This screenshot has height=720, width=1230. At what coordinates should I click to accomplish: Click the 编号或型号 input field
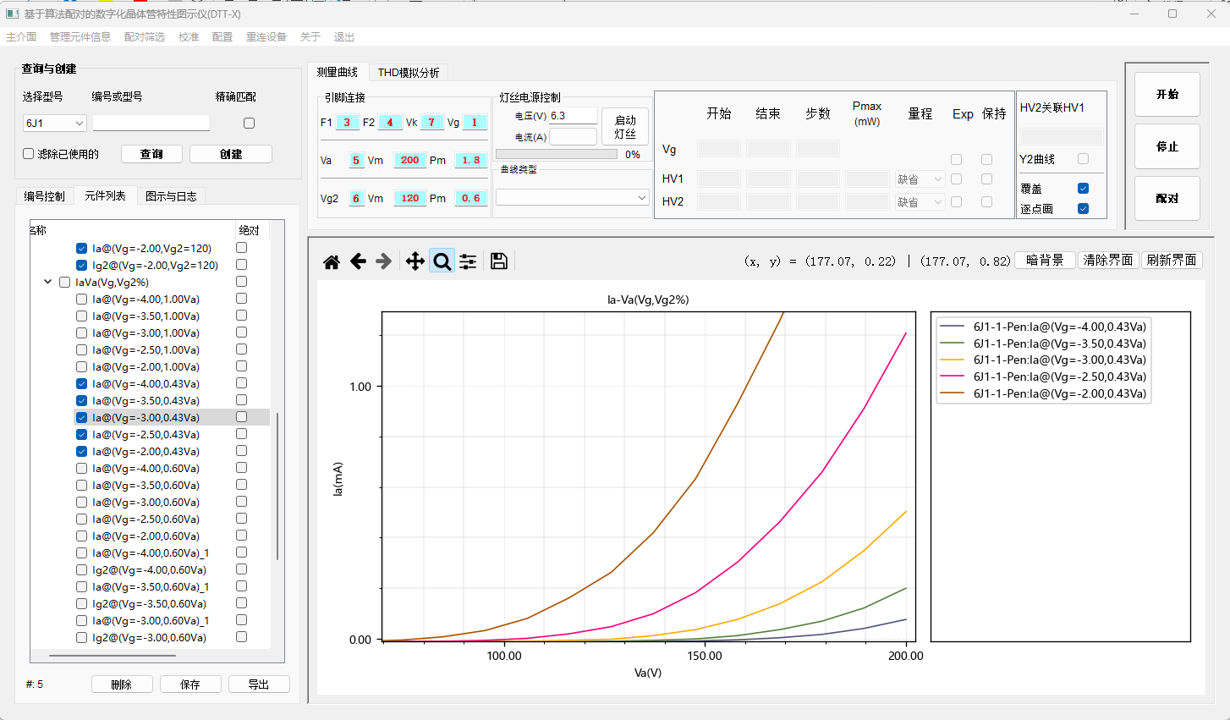tap(151, 123)
